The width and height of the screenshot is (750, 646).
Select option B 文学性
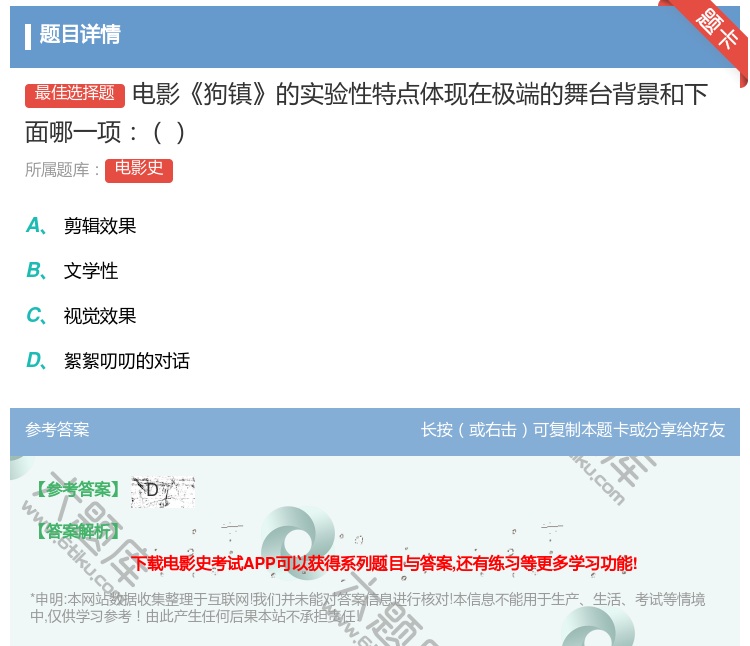coord(72,271)
